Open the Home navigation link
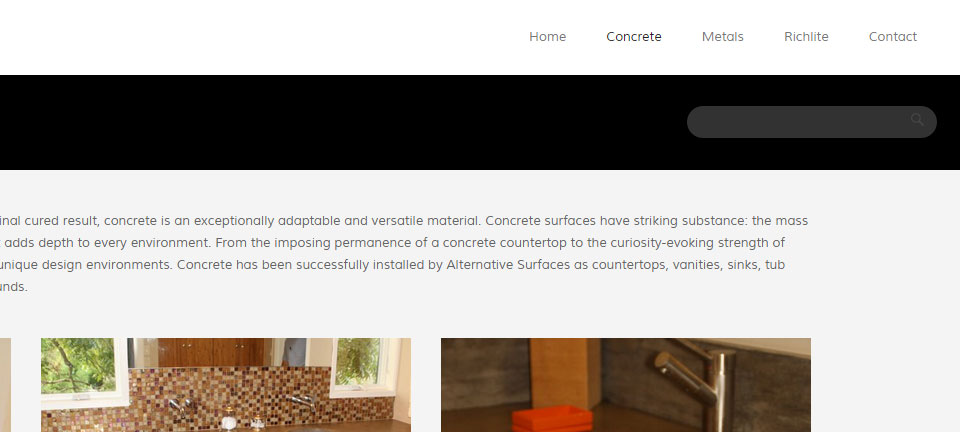960x432 pixels. click(547, 37)
